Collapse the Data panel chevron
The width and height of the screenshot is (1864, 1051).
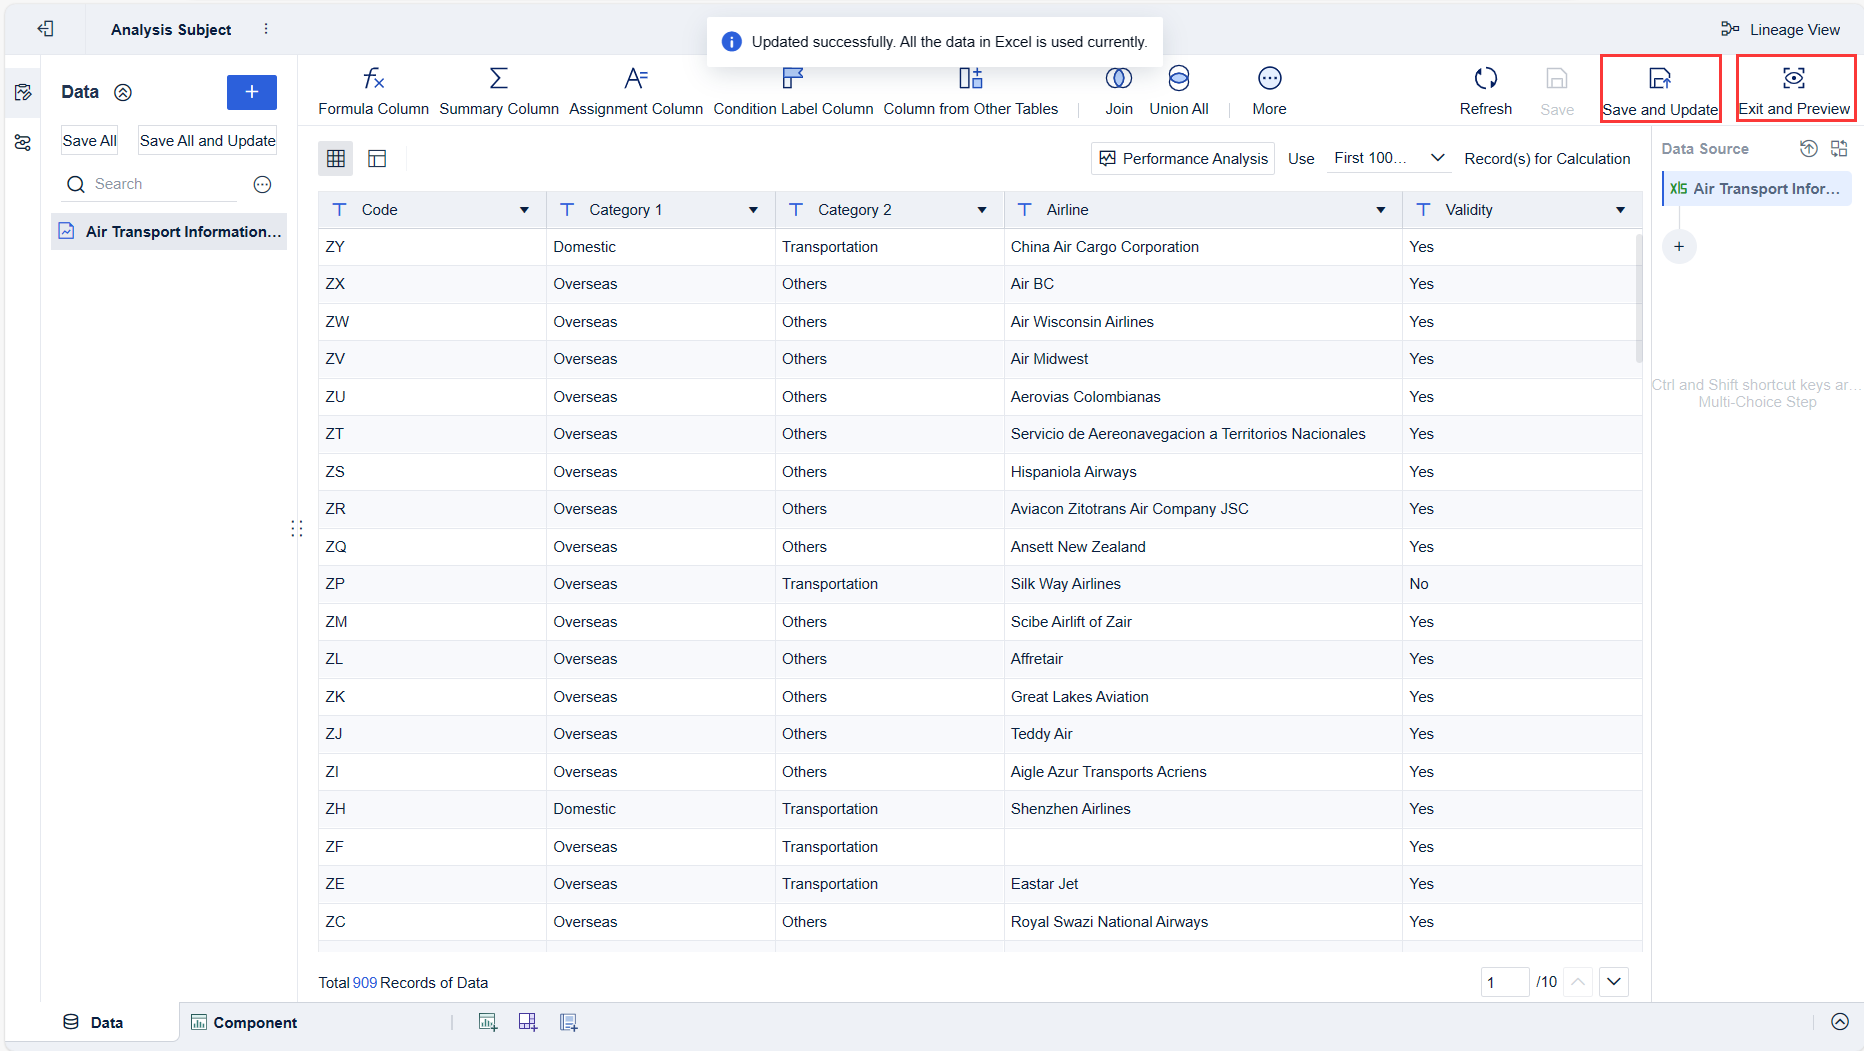123,92
